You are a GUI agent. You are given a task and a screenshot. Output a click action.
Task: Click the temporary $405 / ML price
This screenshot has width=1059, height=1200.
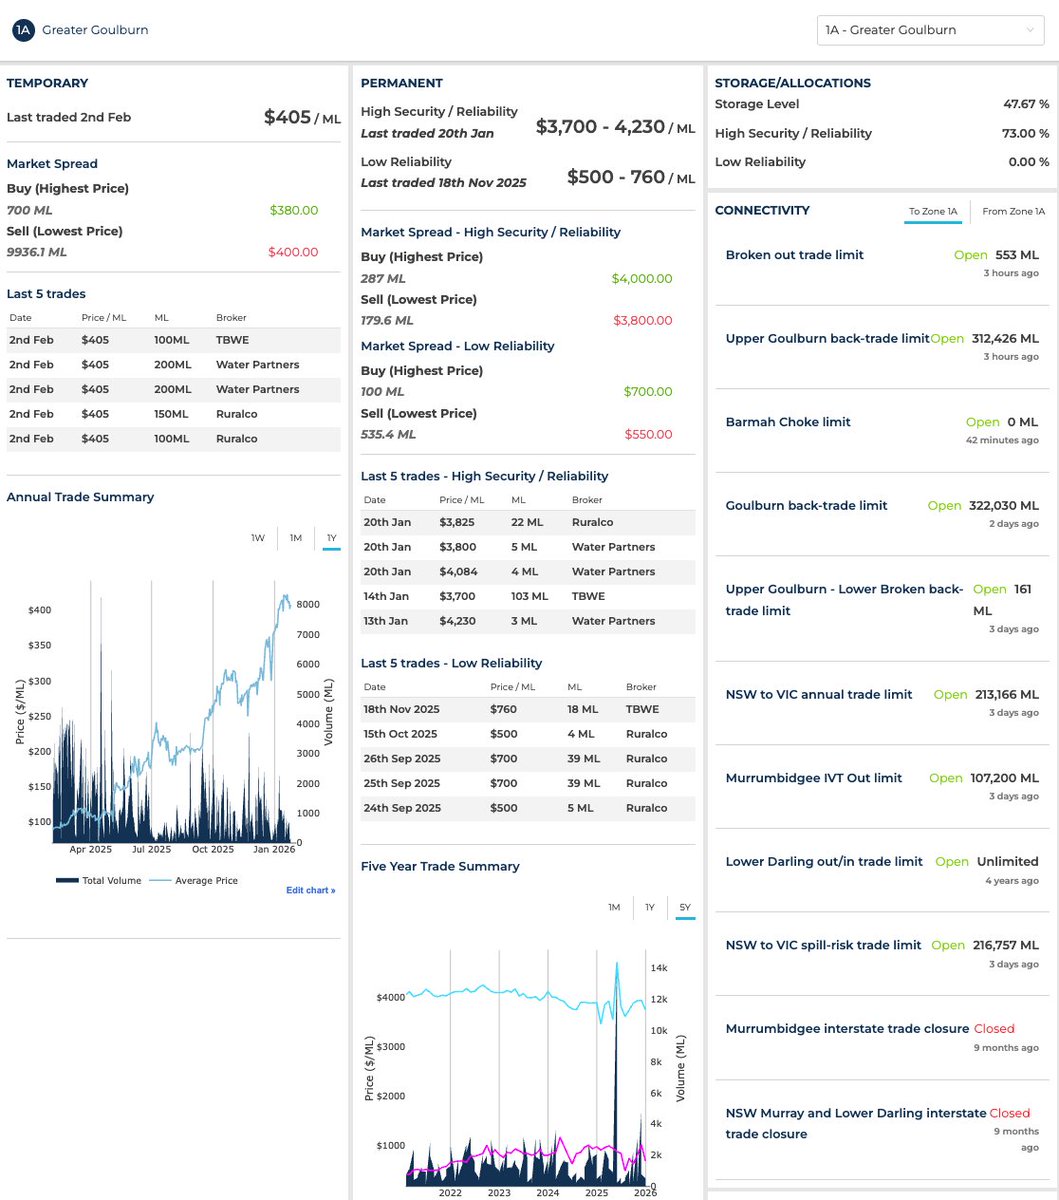click(302, 118)
